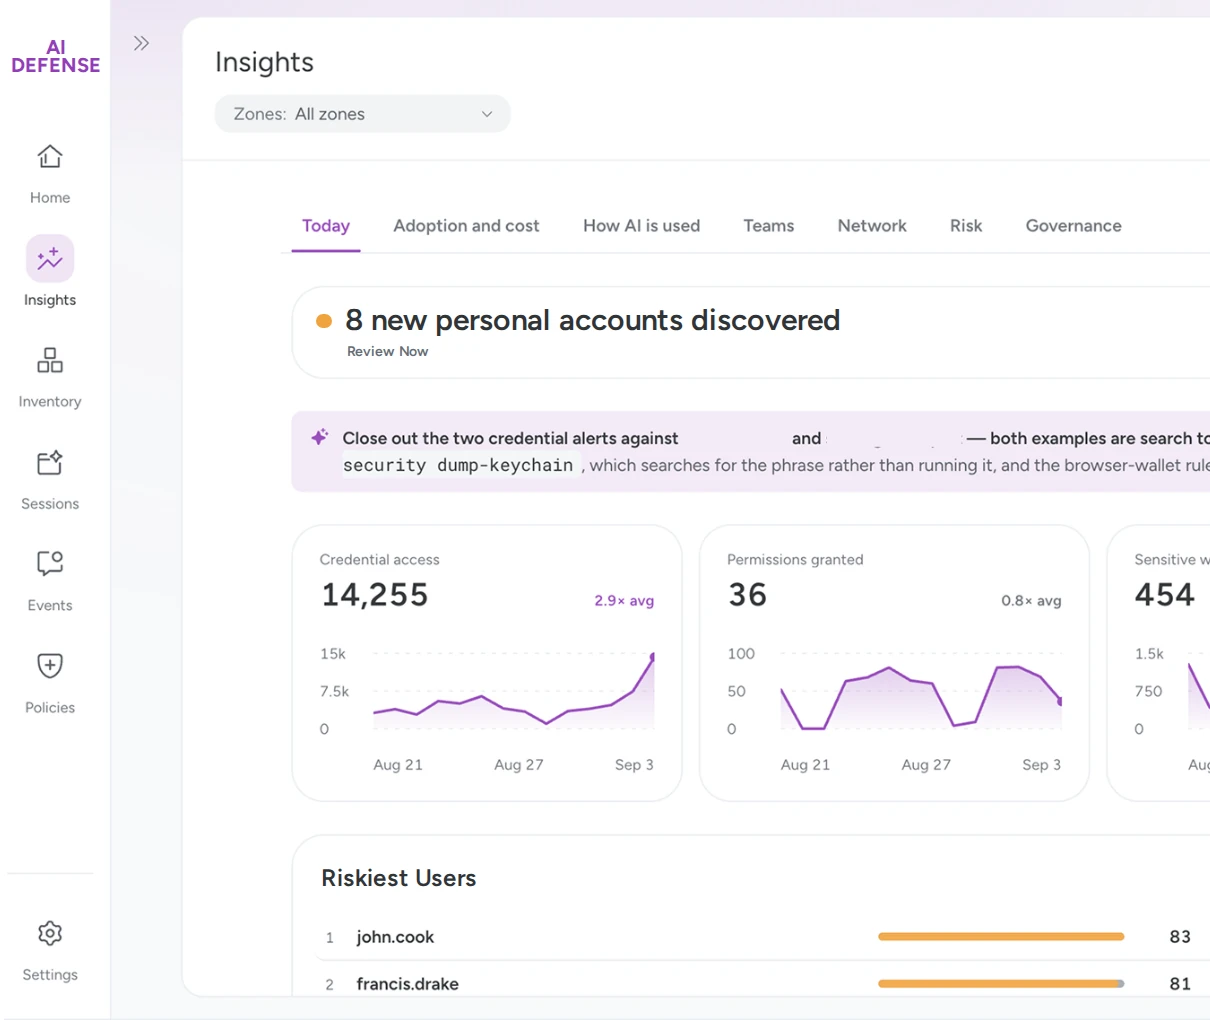Open the Events chat bubble icon

(50, 563)
